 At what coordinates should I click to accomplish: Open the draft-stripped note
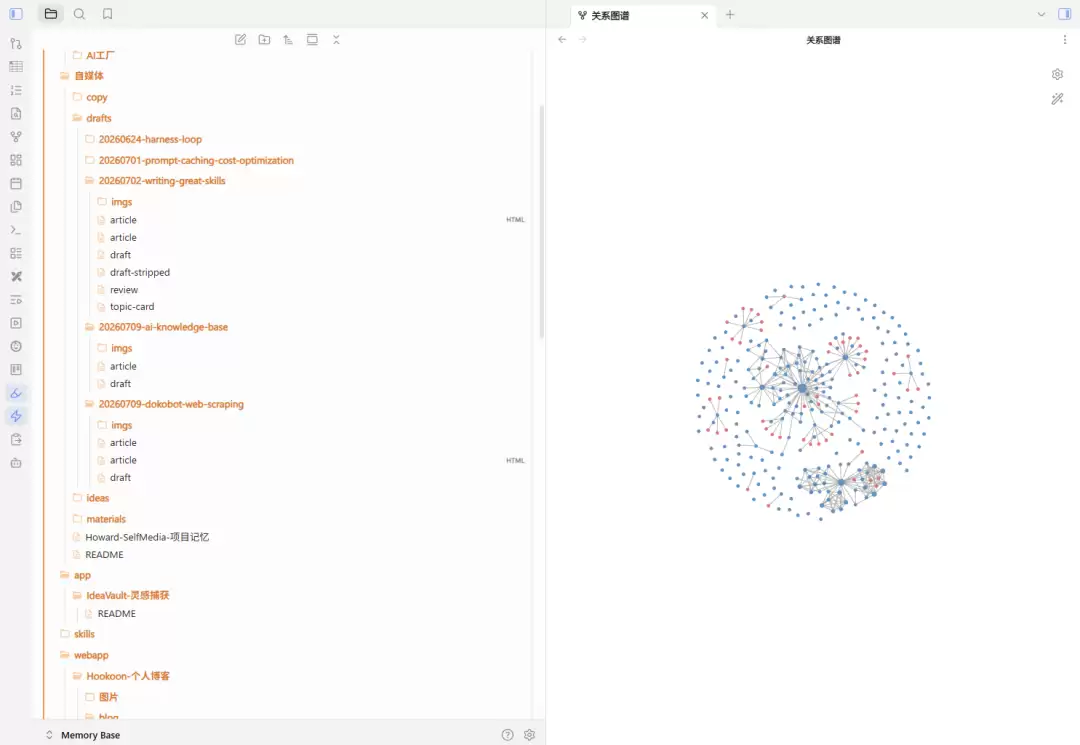click(140, 272)
